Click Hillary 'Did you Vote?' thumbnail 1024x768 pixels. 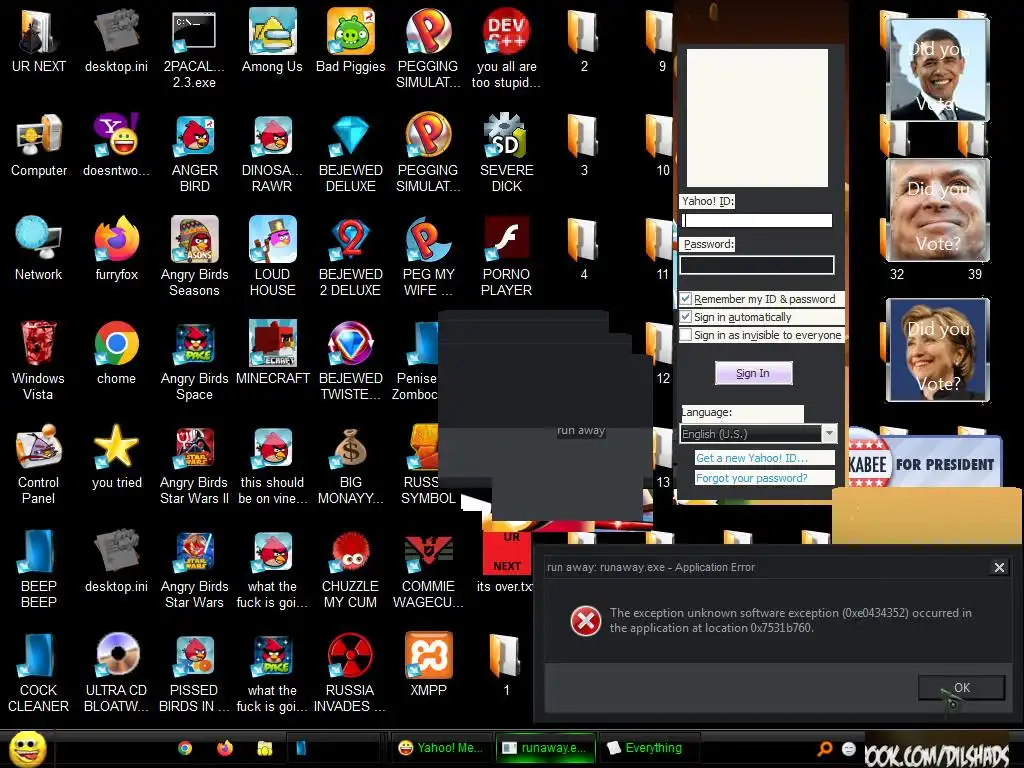[x=938, y=349]
